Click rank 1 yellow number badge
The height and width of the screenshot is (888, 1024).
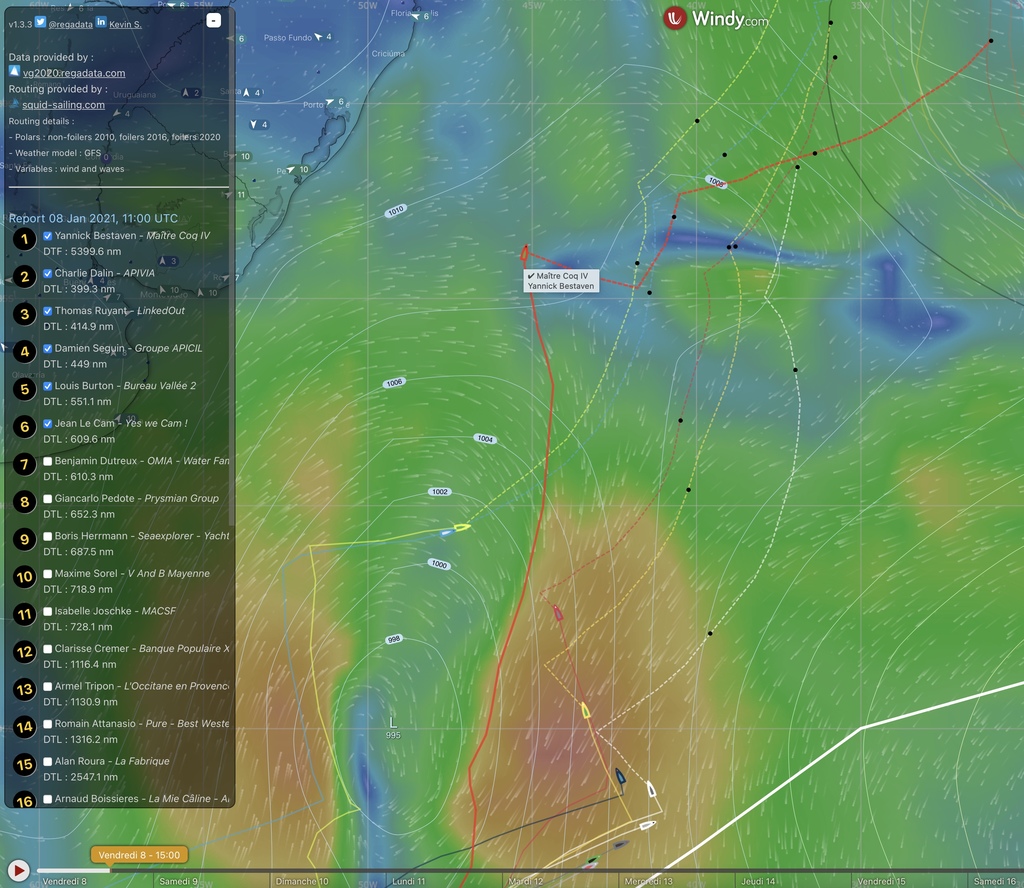coord(25,239)
